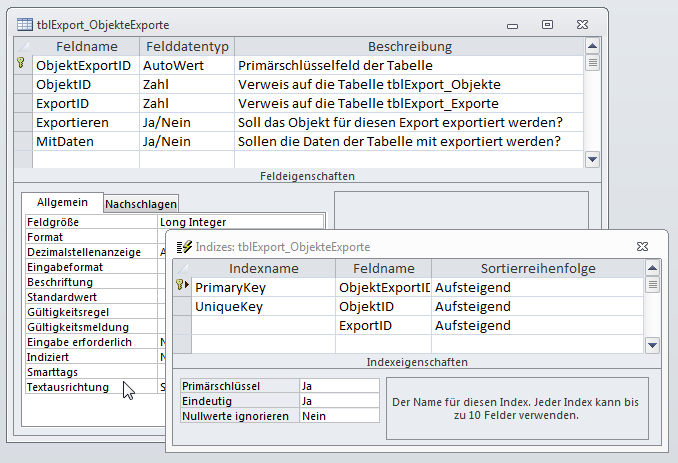Click description 'Sollen die Daten der Tabelle mit exportiert werden?'
This screenshot has width=678, height=463.
click(399, 141)
